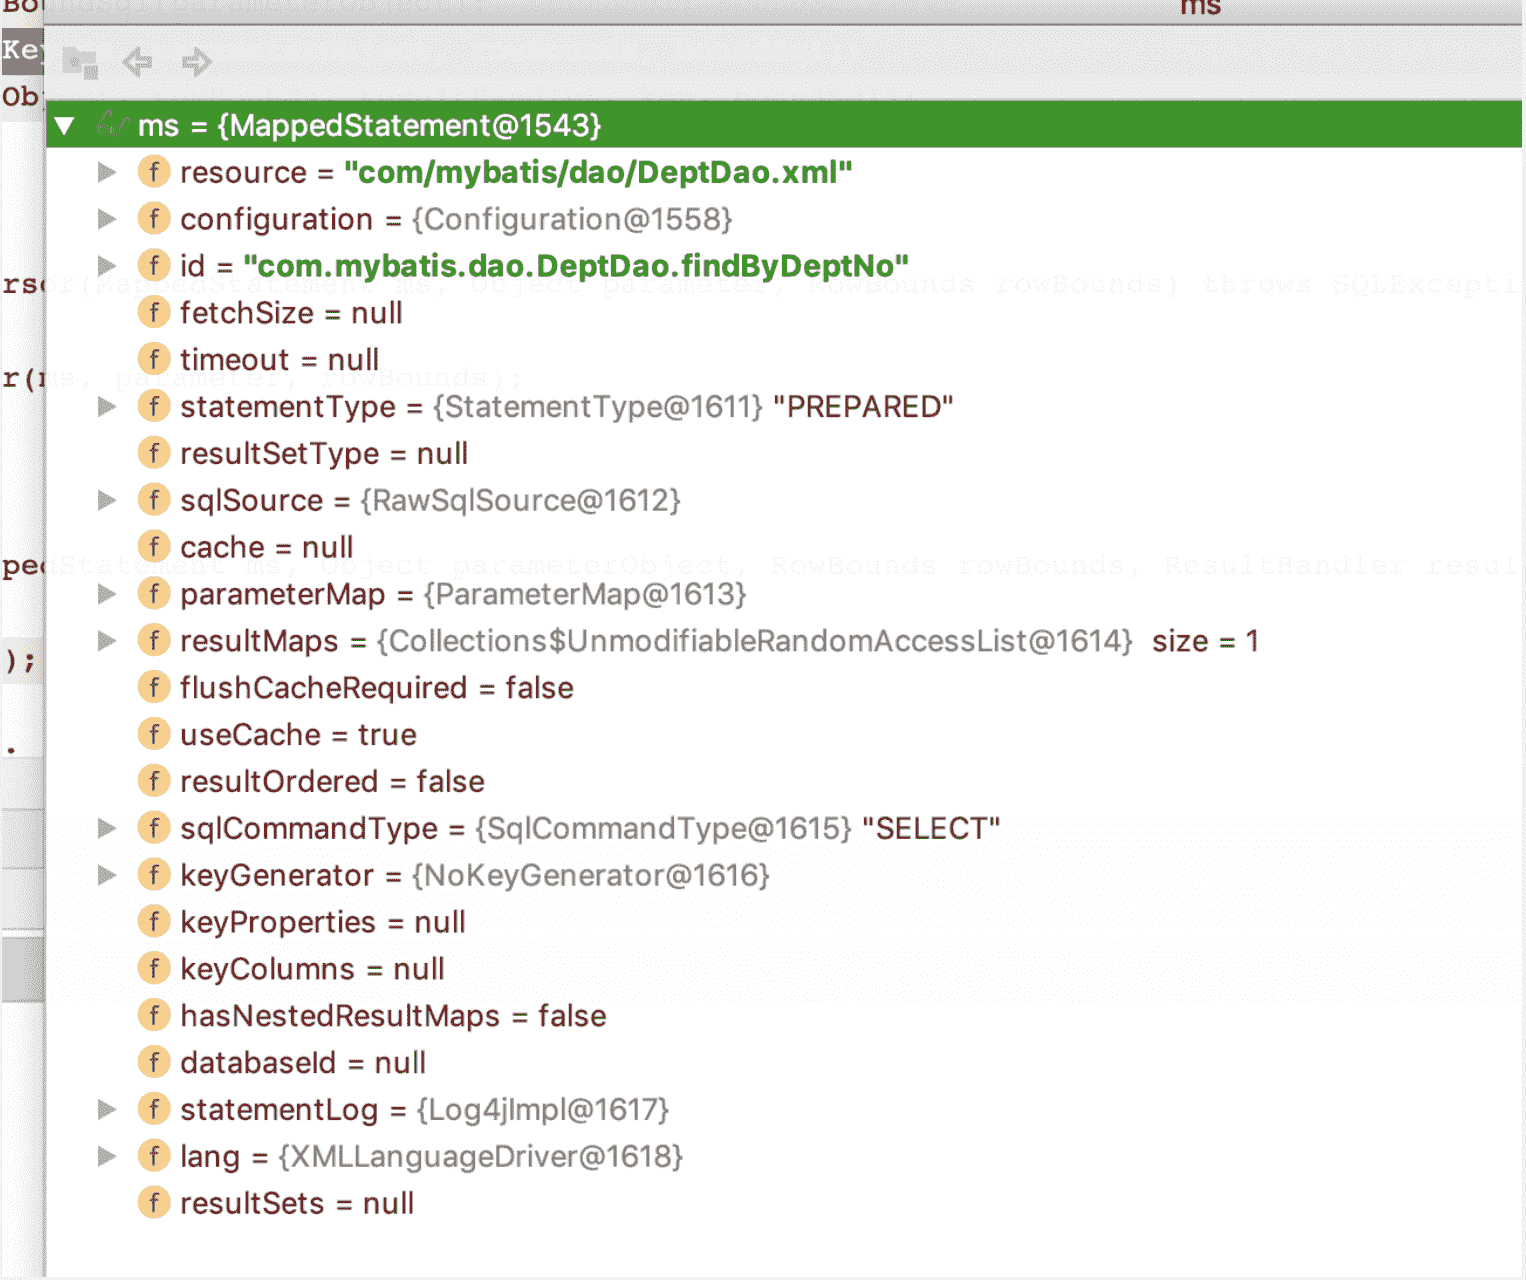
Task: Click the field icon beside fetchSize
Action: [x=153, y=313]
